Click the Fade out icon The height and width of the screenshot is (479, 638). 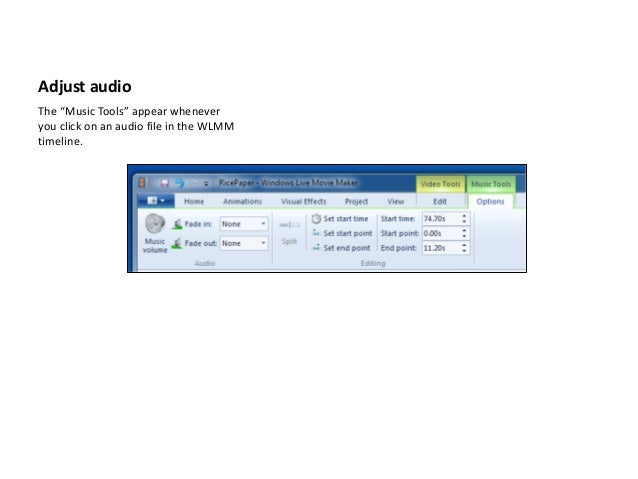click(x=177, y=243)
